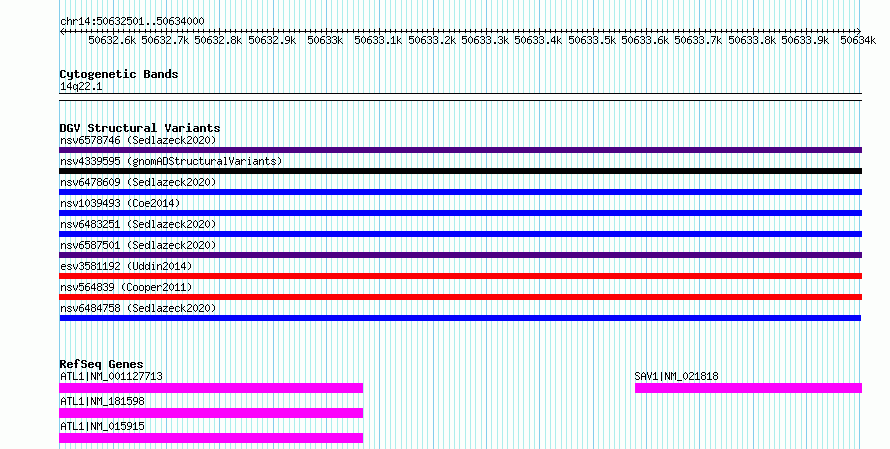
Task: Select the magenta bar for ATL1|NM_001127713
Action: (x=211, y=388)
